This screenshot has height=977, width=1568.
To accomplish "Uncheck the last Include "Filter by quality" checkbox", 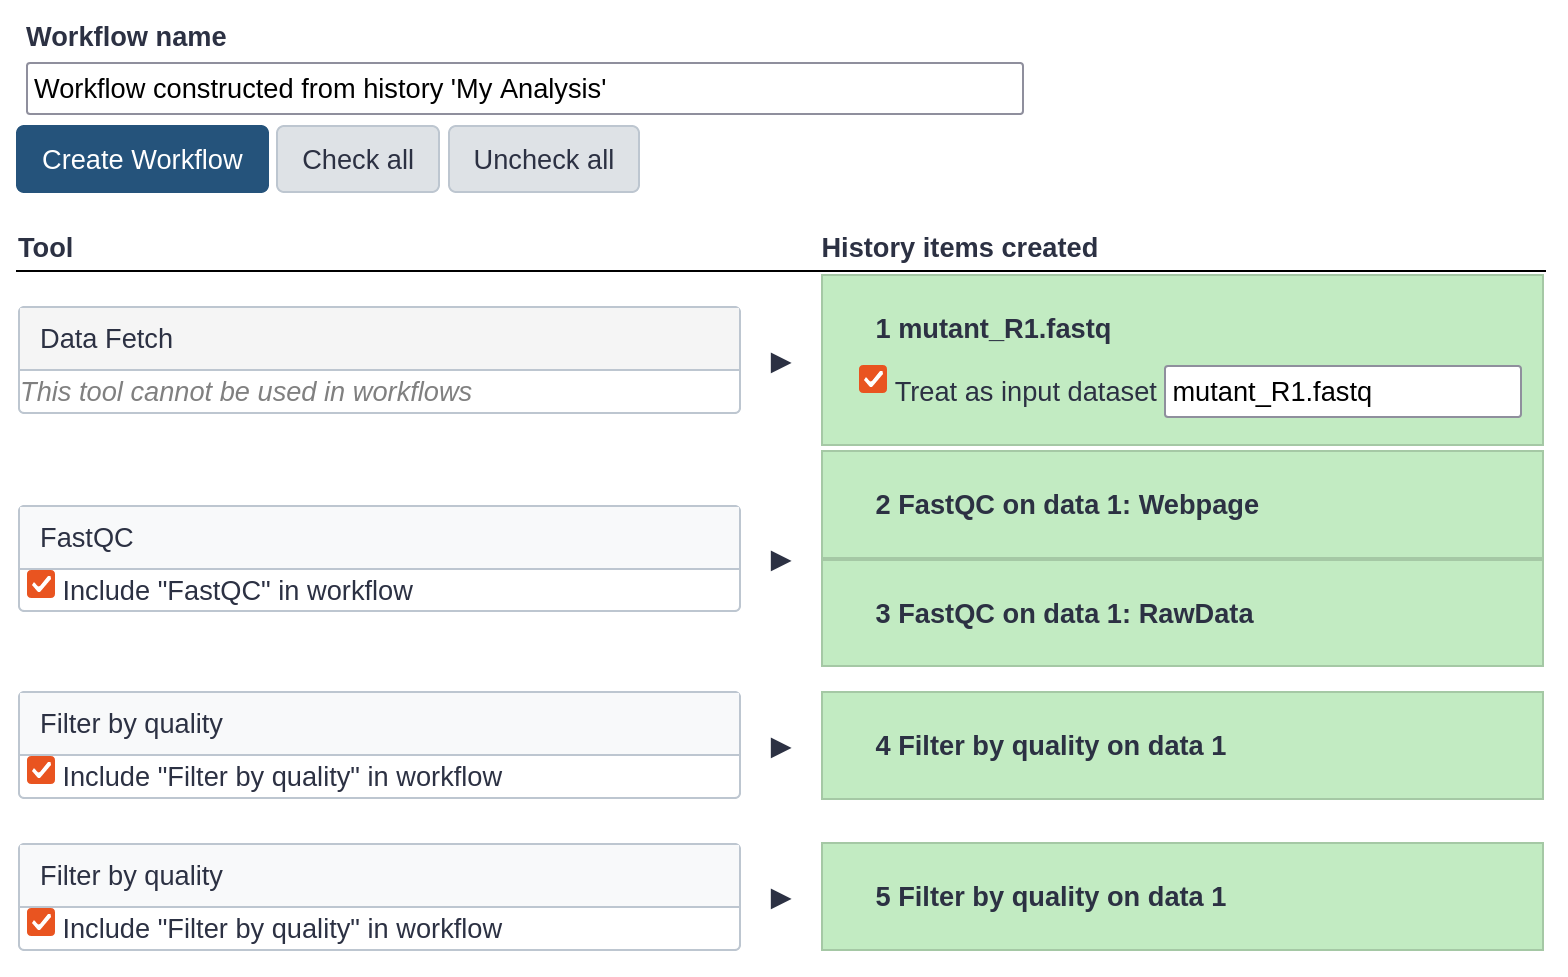I will [x=41, y=922].
